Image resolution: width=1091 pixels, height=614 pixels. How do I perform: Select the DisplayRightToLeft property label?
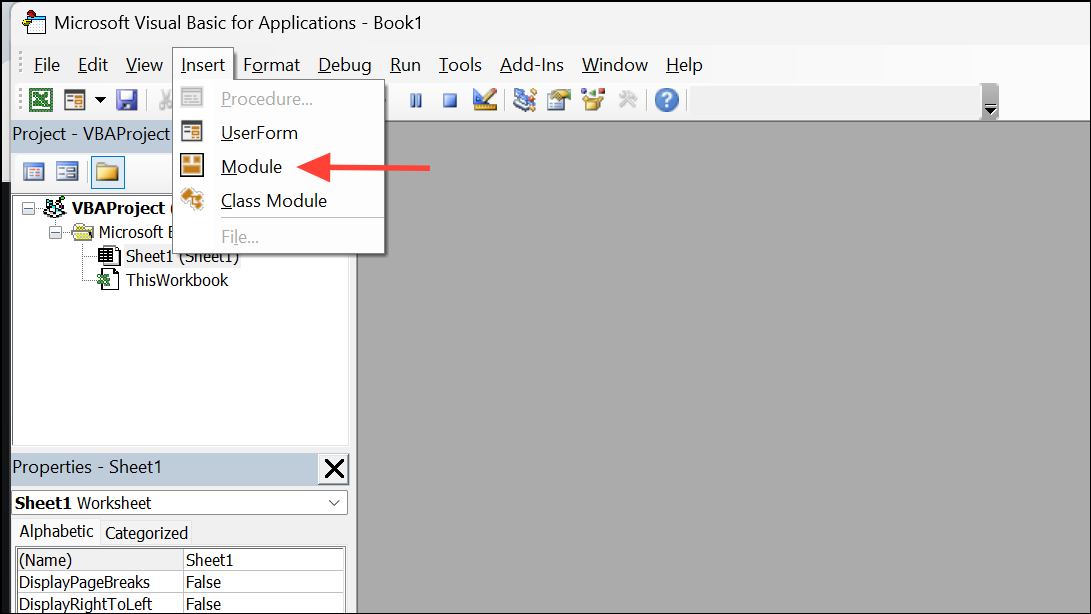pyautogui.click(x=99, y=604)
